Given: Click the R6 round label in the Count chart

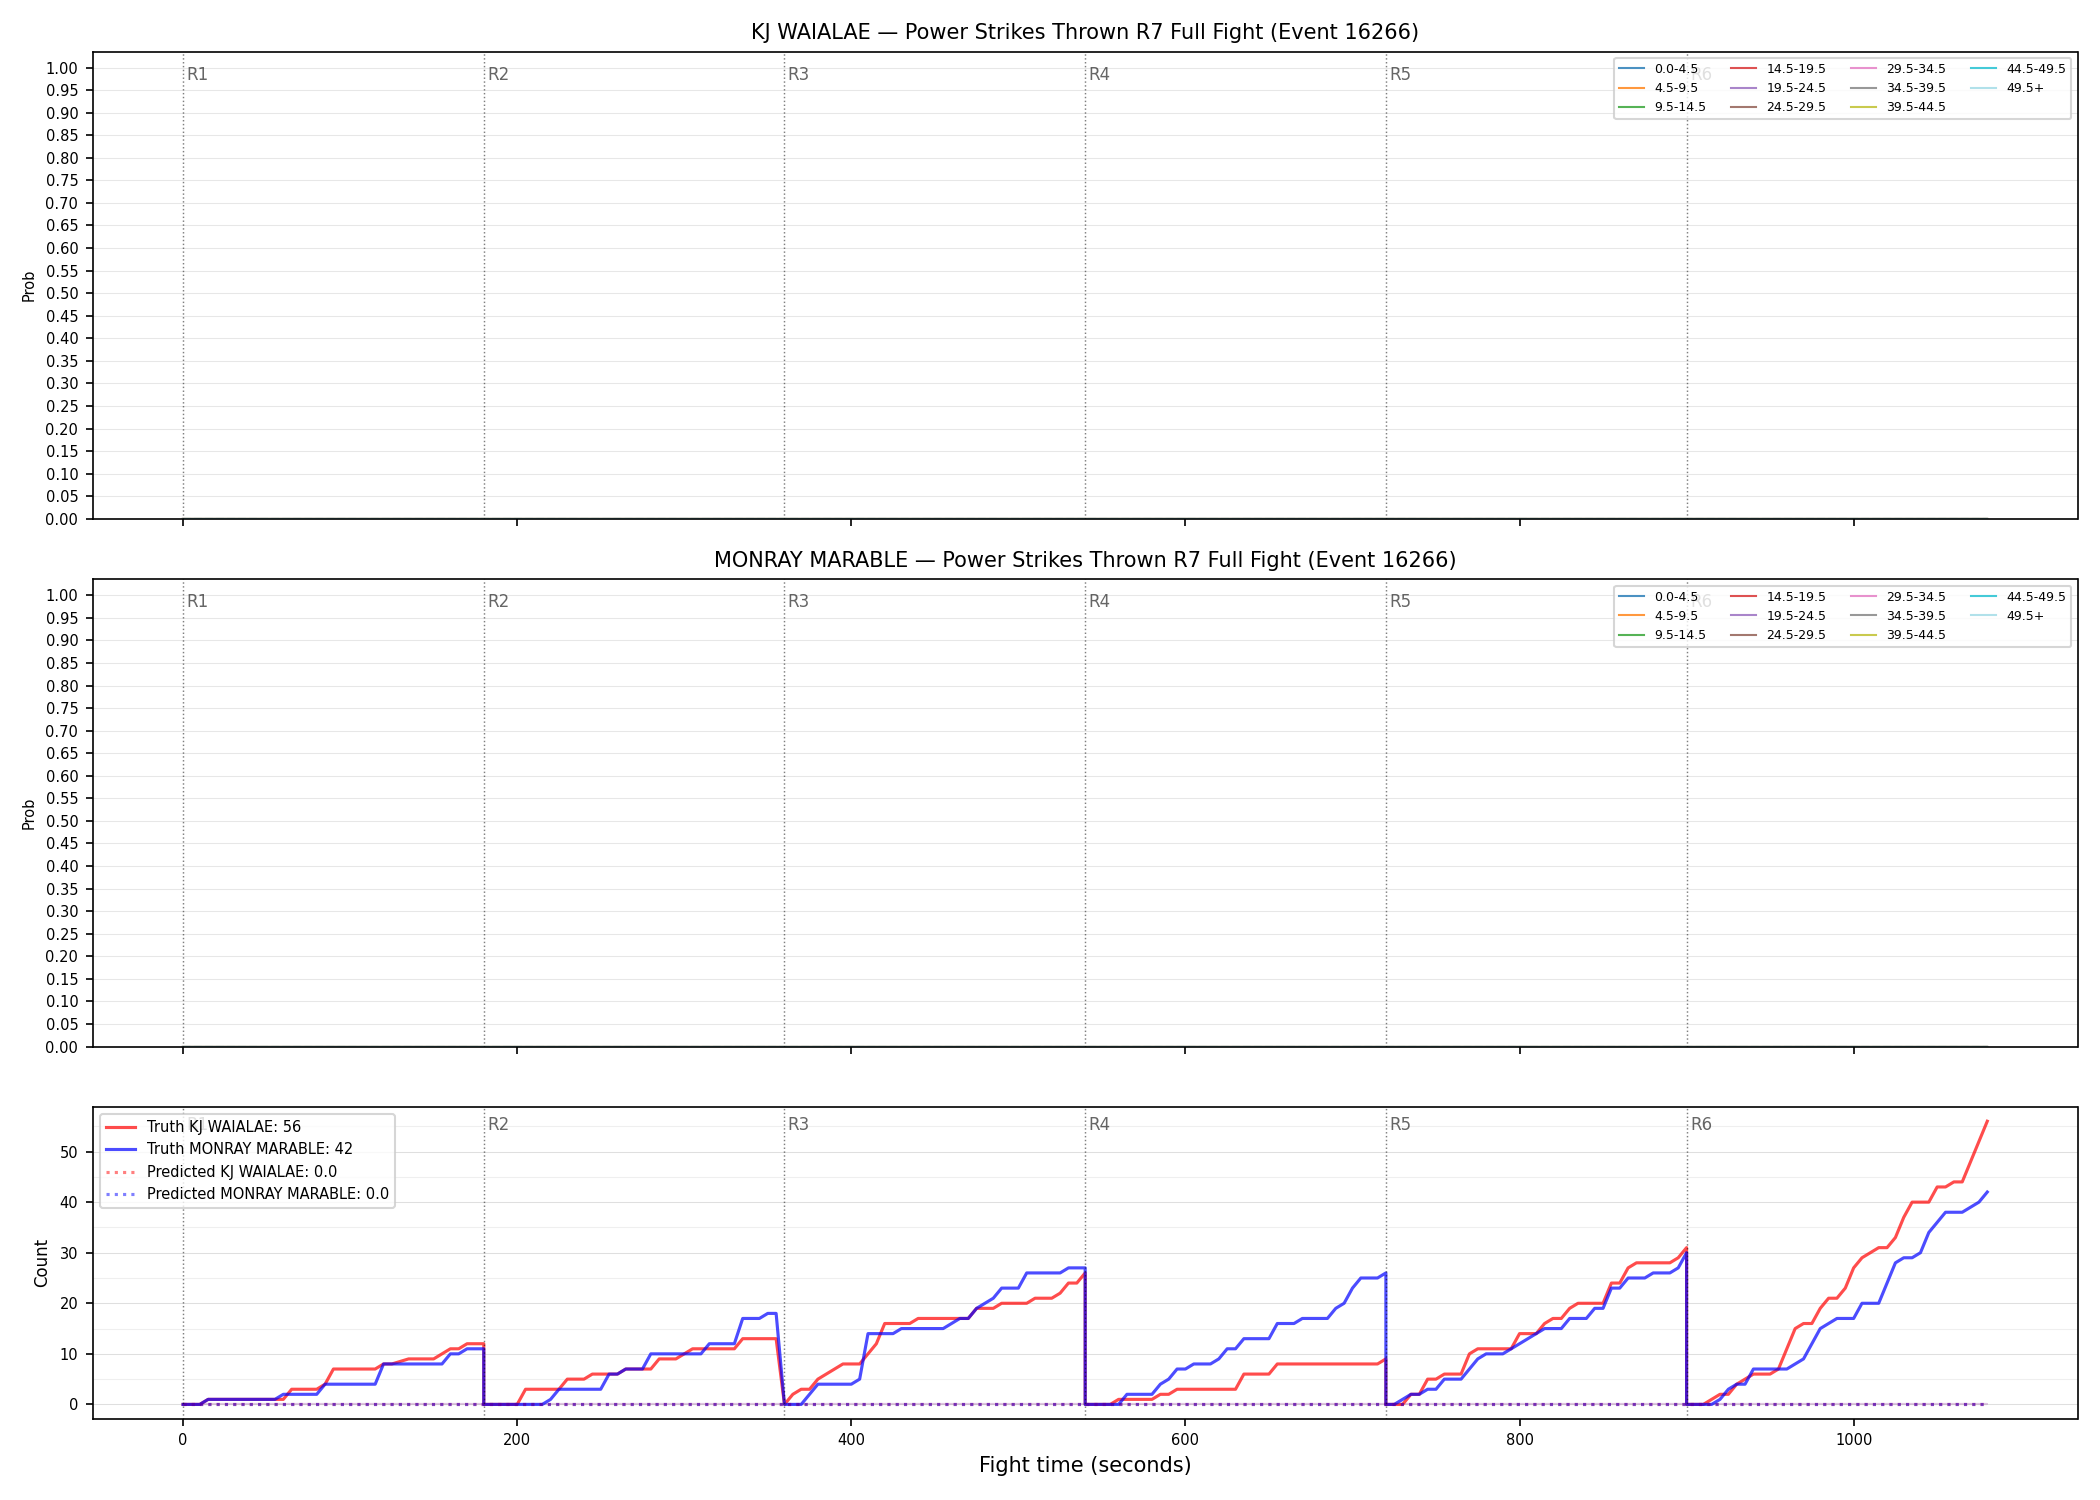Looking at the screenshot, I should [x=1701, y=1124].
